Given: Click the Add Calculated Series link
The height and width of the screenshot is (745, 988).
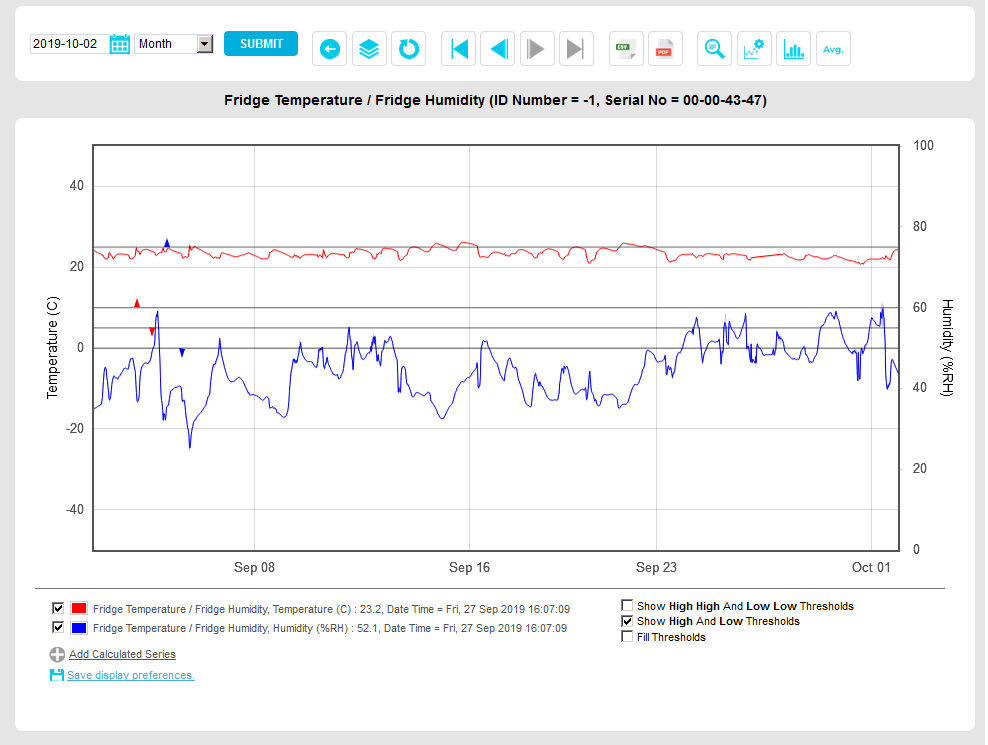Looking at the screenshot, I should (122, 654).
